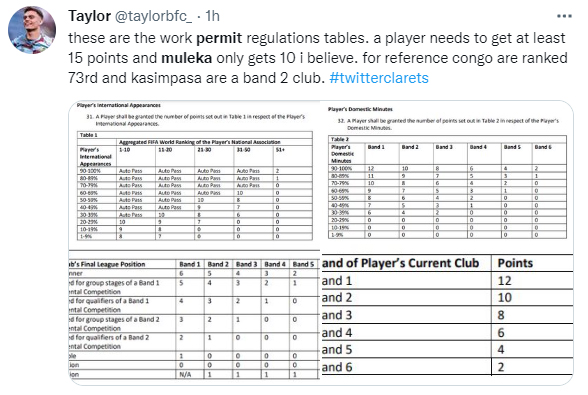This screenshot has width=588, height=395.
Task: Open the International Appearances table image
Action: click(194, 175)
